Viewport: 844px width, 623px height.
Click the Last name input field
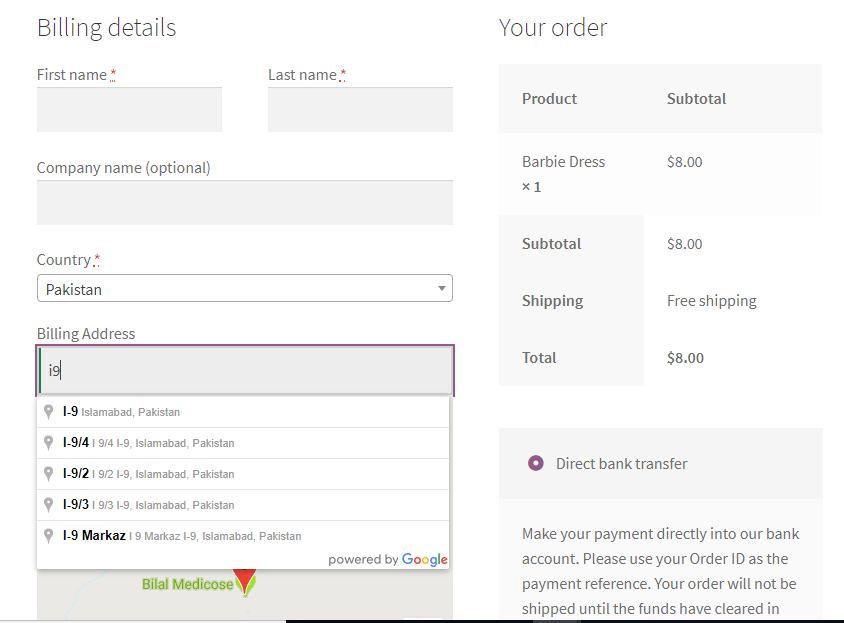[360, 109]
